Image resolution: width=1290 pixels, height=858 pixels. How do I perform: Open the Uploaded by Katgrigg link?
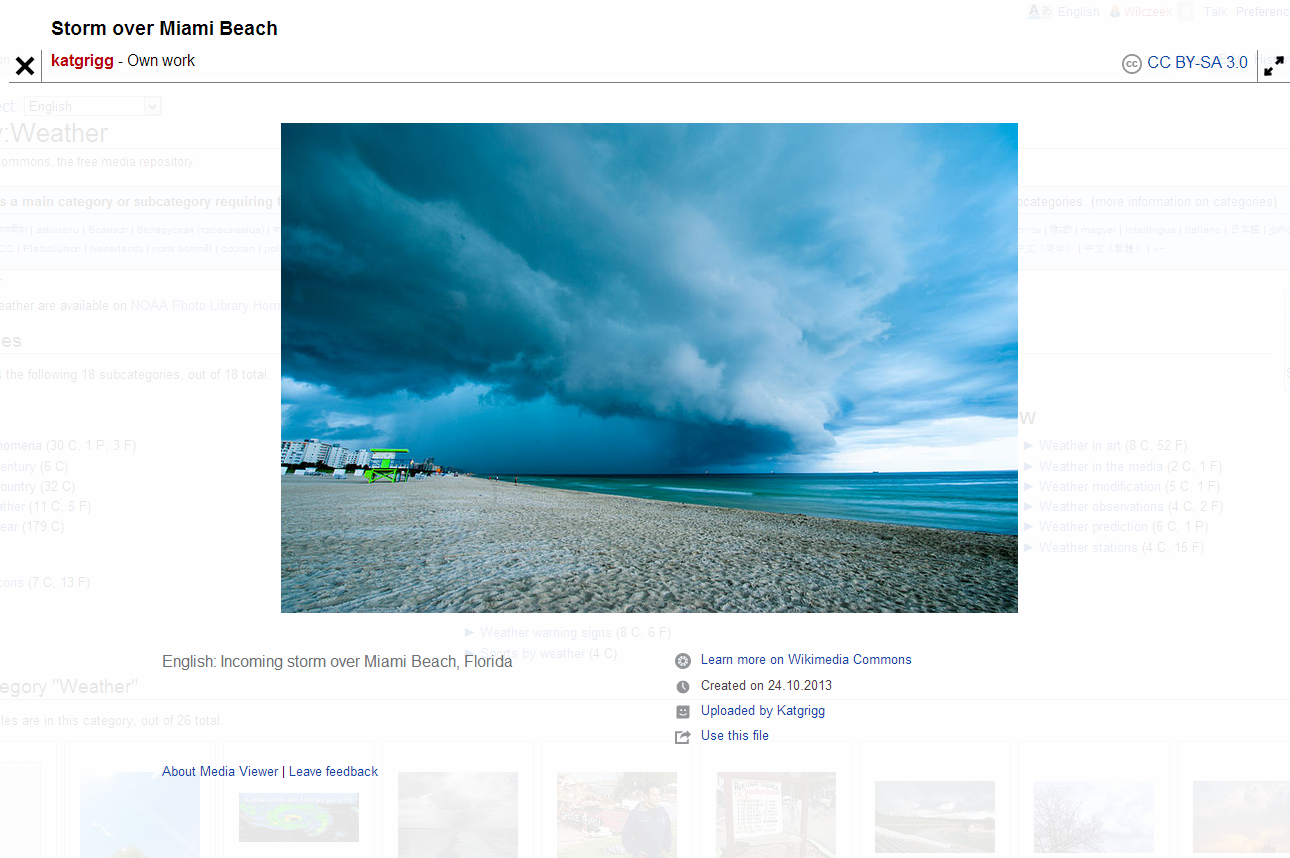click(x=763, y=711)
